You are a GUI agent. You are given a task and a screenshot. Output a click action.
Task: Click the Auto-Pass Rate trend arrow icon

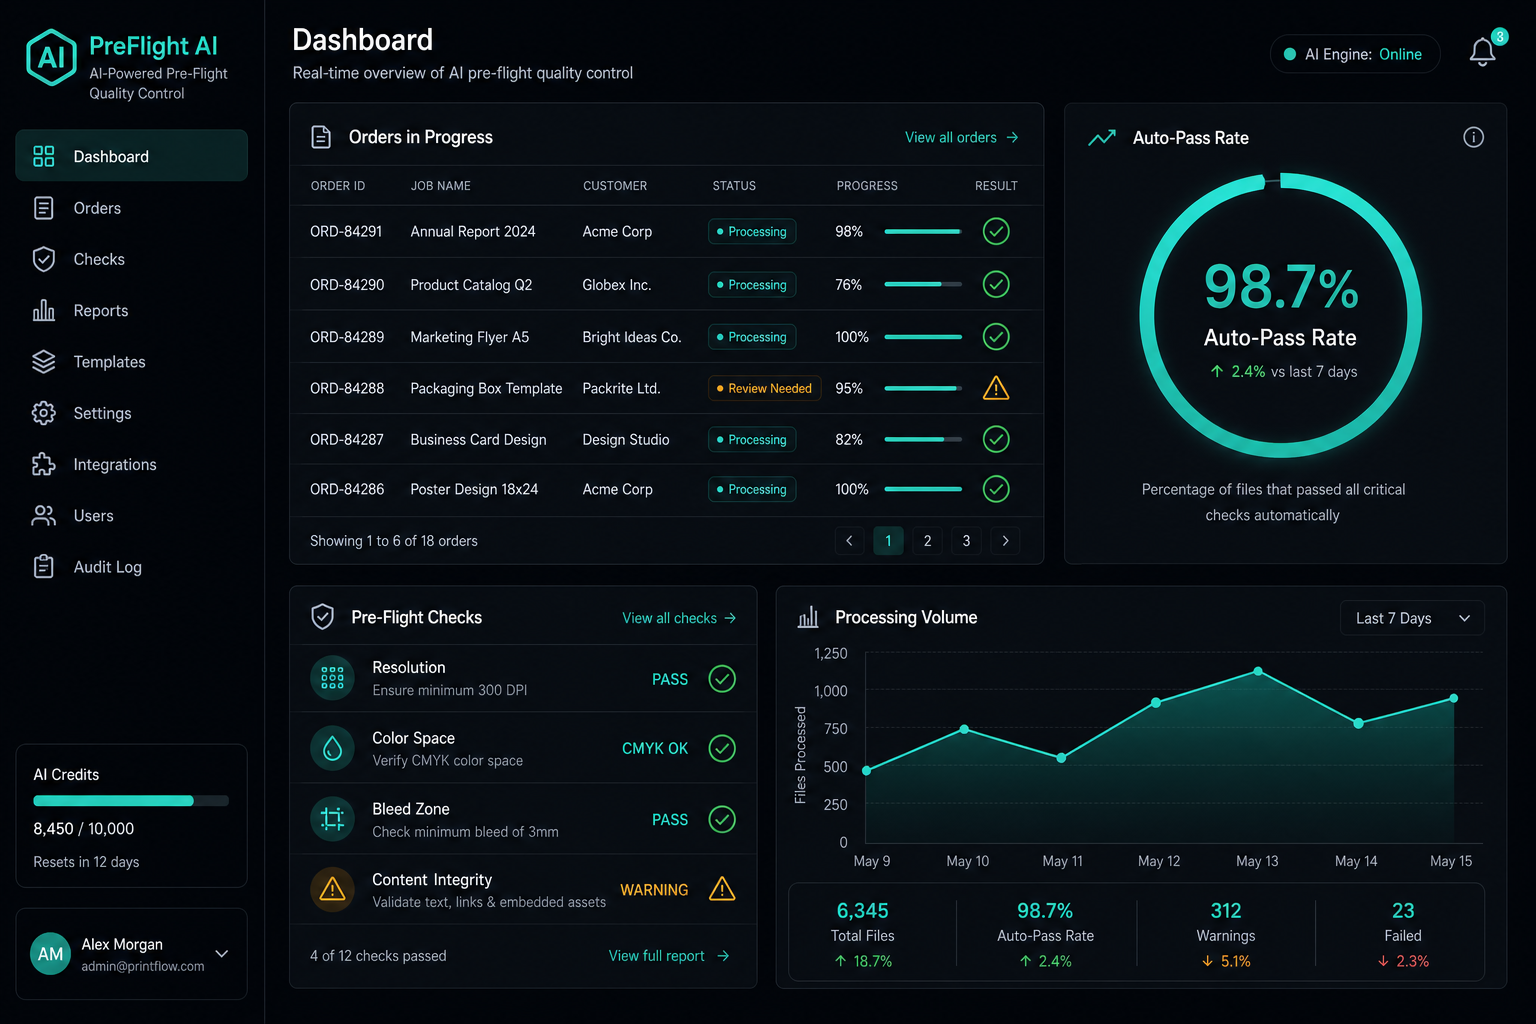click(x=1102, y=138)
